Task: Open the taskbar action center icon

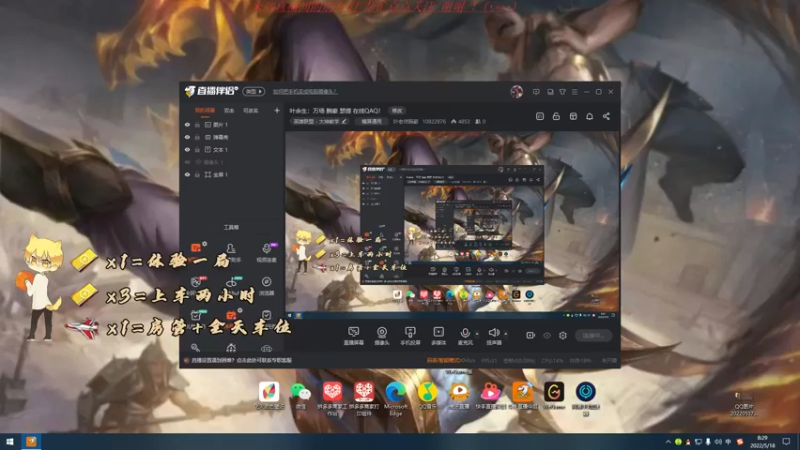Action: (786, 441)
